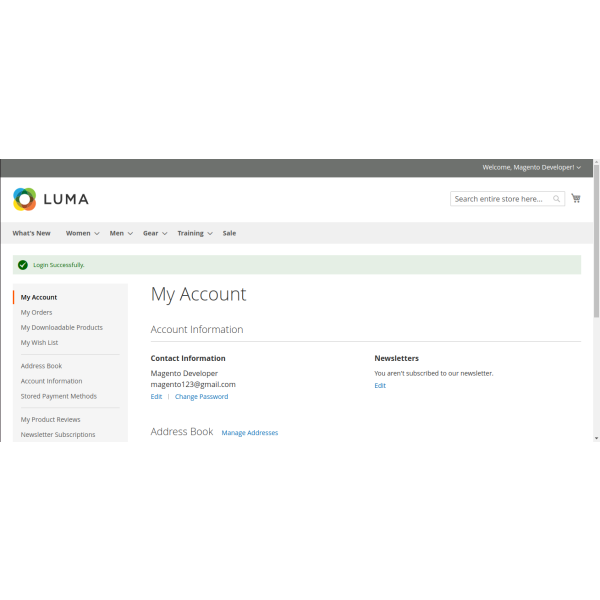This screenshot has height=600, width=600.
Task: Open My Orders in sidebar
Action: [36, 312]
